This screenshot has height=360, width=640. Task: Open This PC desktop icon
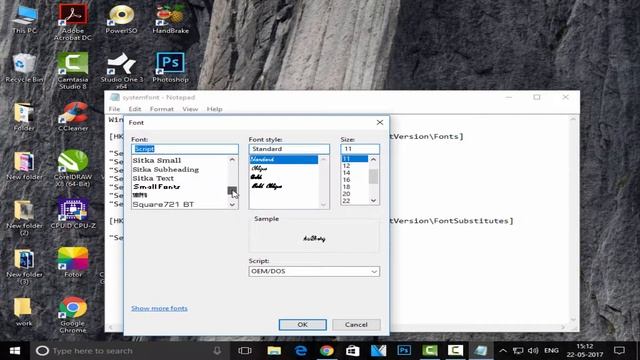[x=24, y=20]
